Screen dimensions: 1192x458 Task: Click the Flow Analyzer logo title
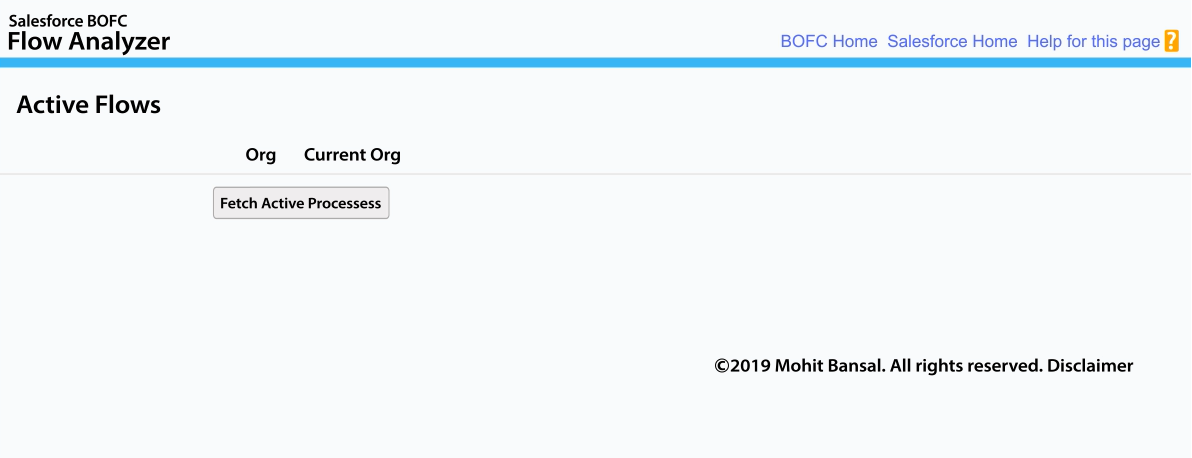click(x=89, y=41)
